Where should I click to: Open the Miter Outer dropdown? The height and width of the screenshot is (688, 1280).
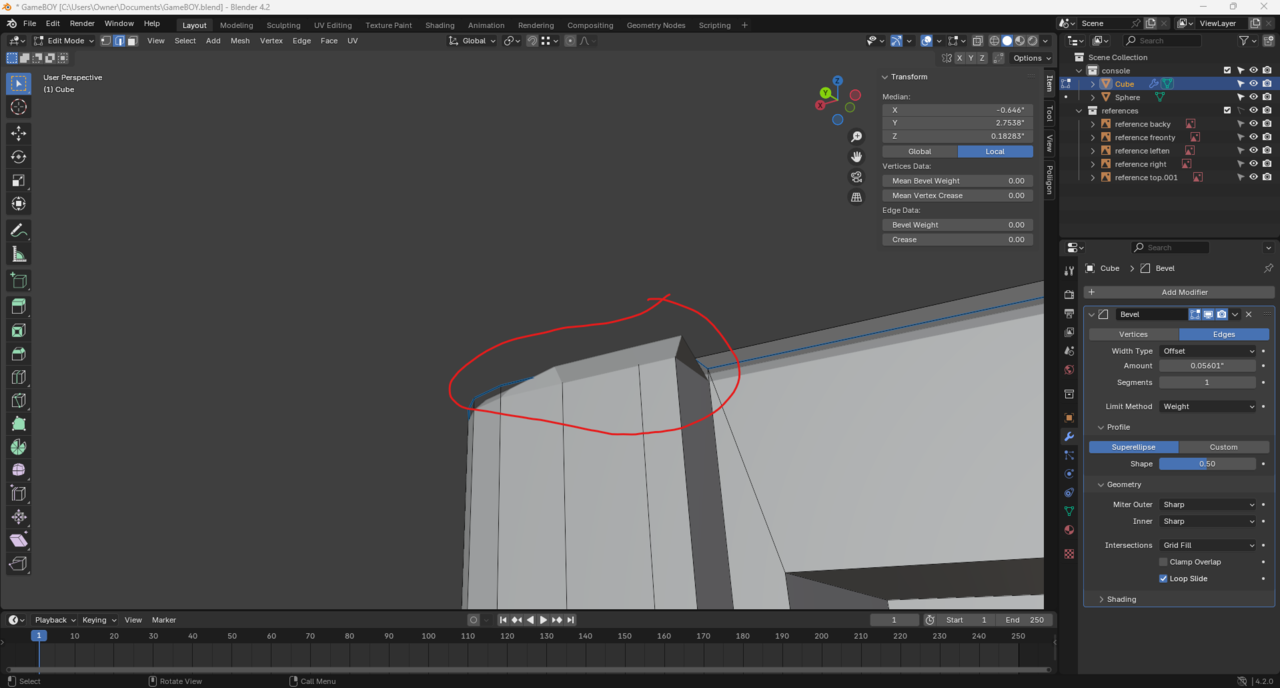1207,505
